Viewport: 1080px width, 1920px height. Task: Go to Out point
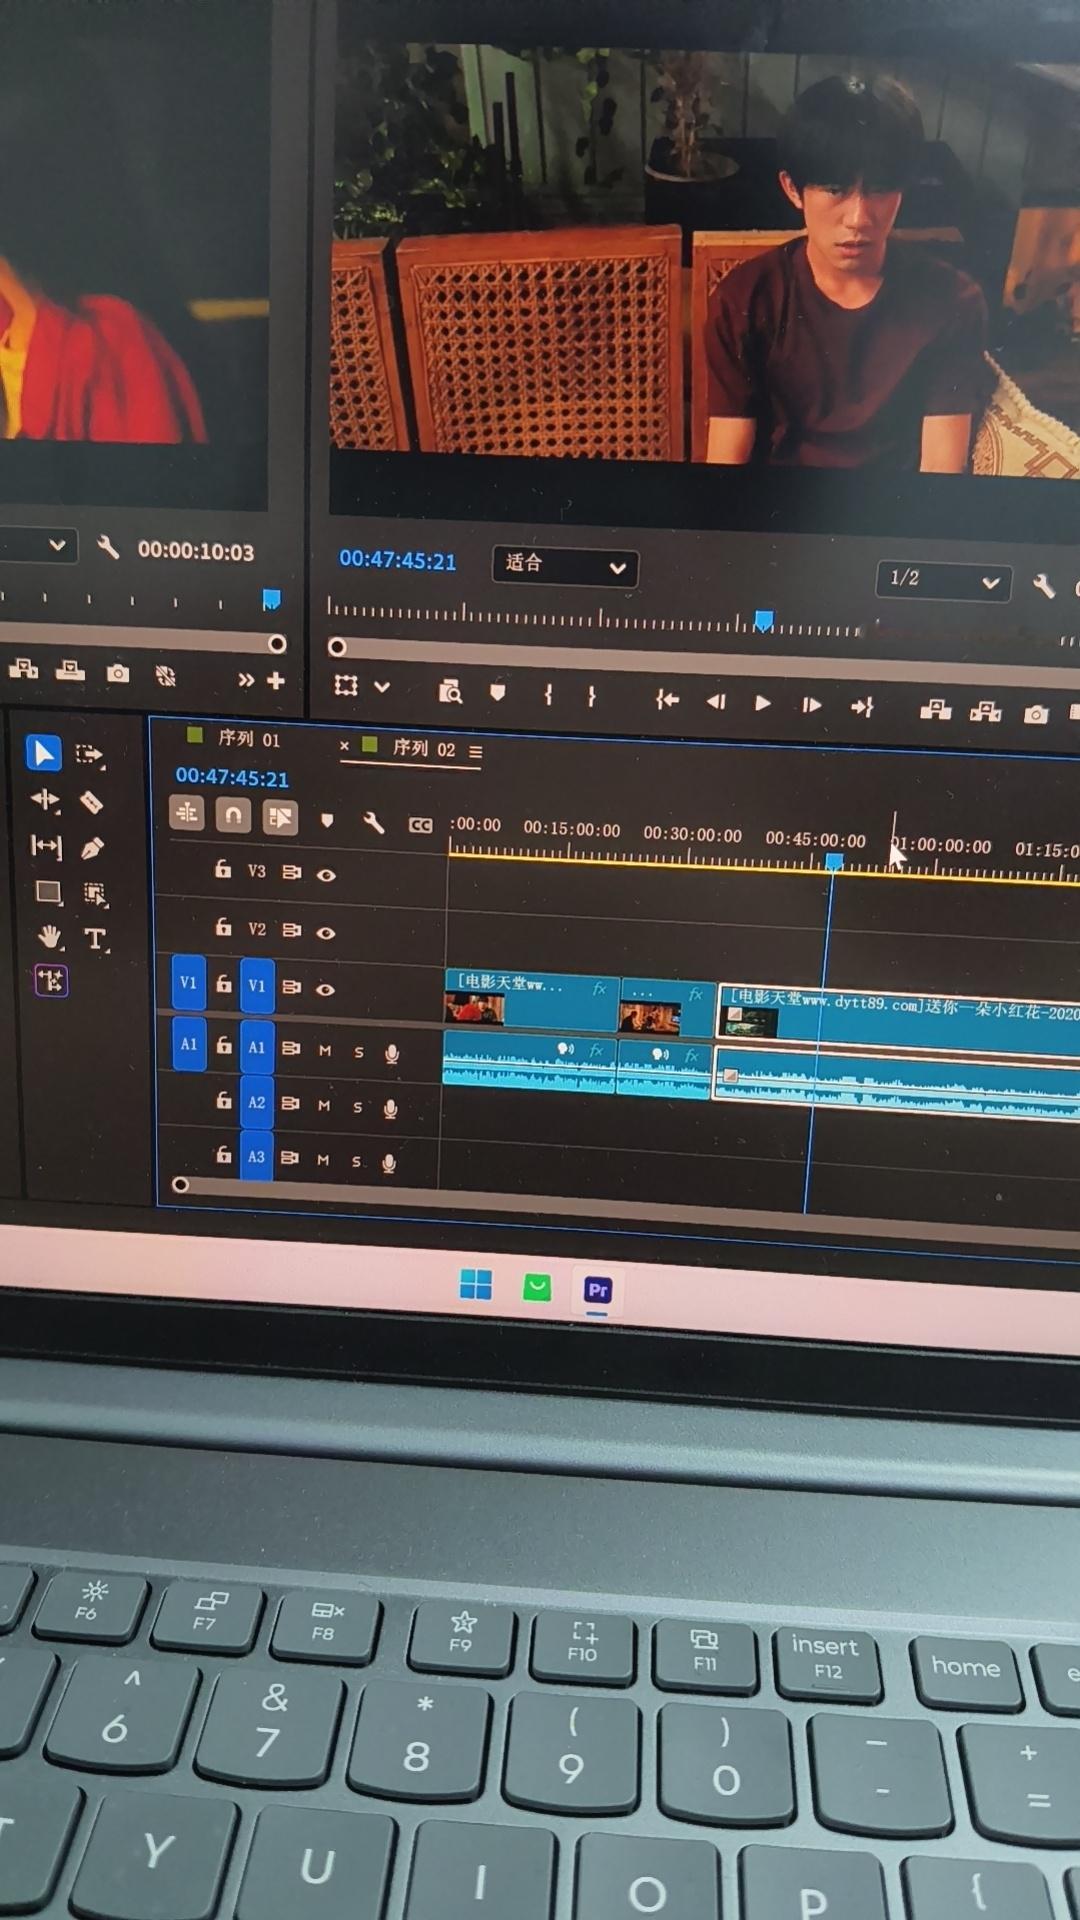[x=862, y=707]
